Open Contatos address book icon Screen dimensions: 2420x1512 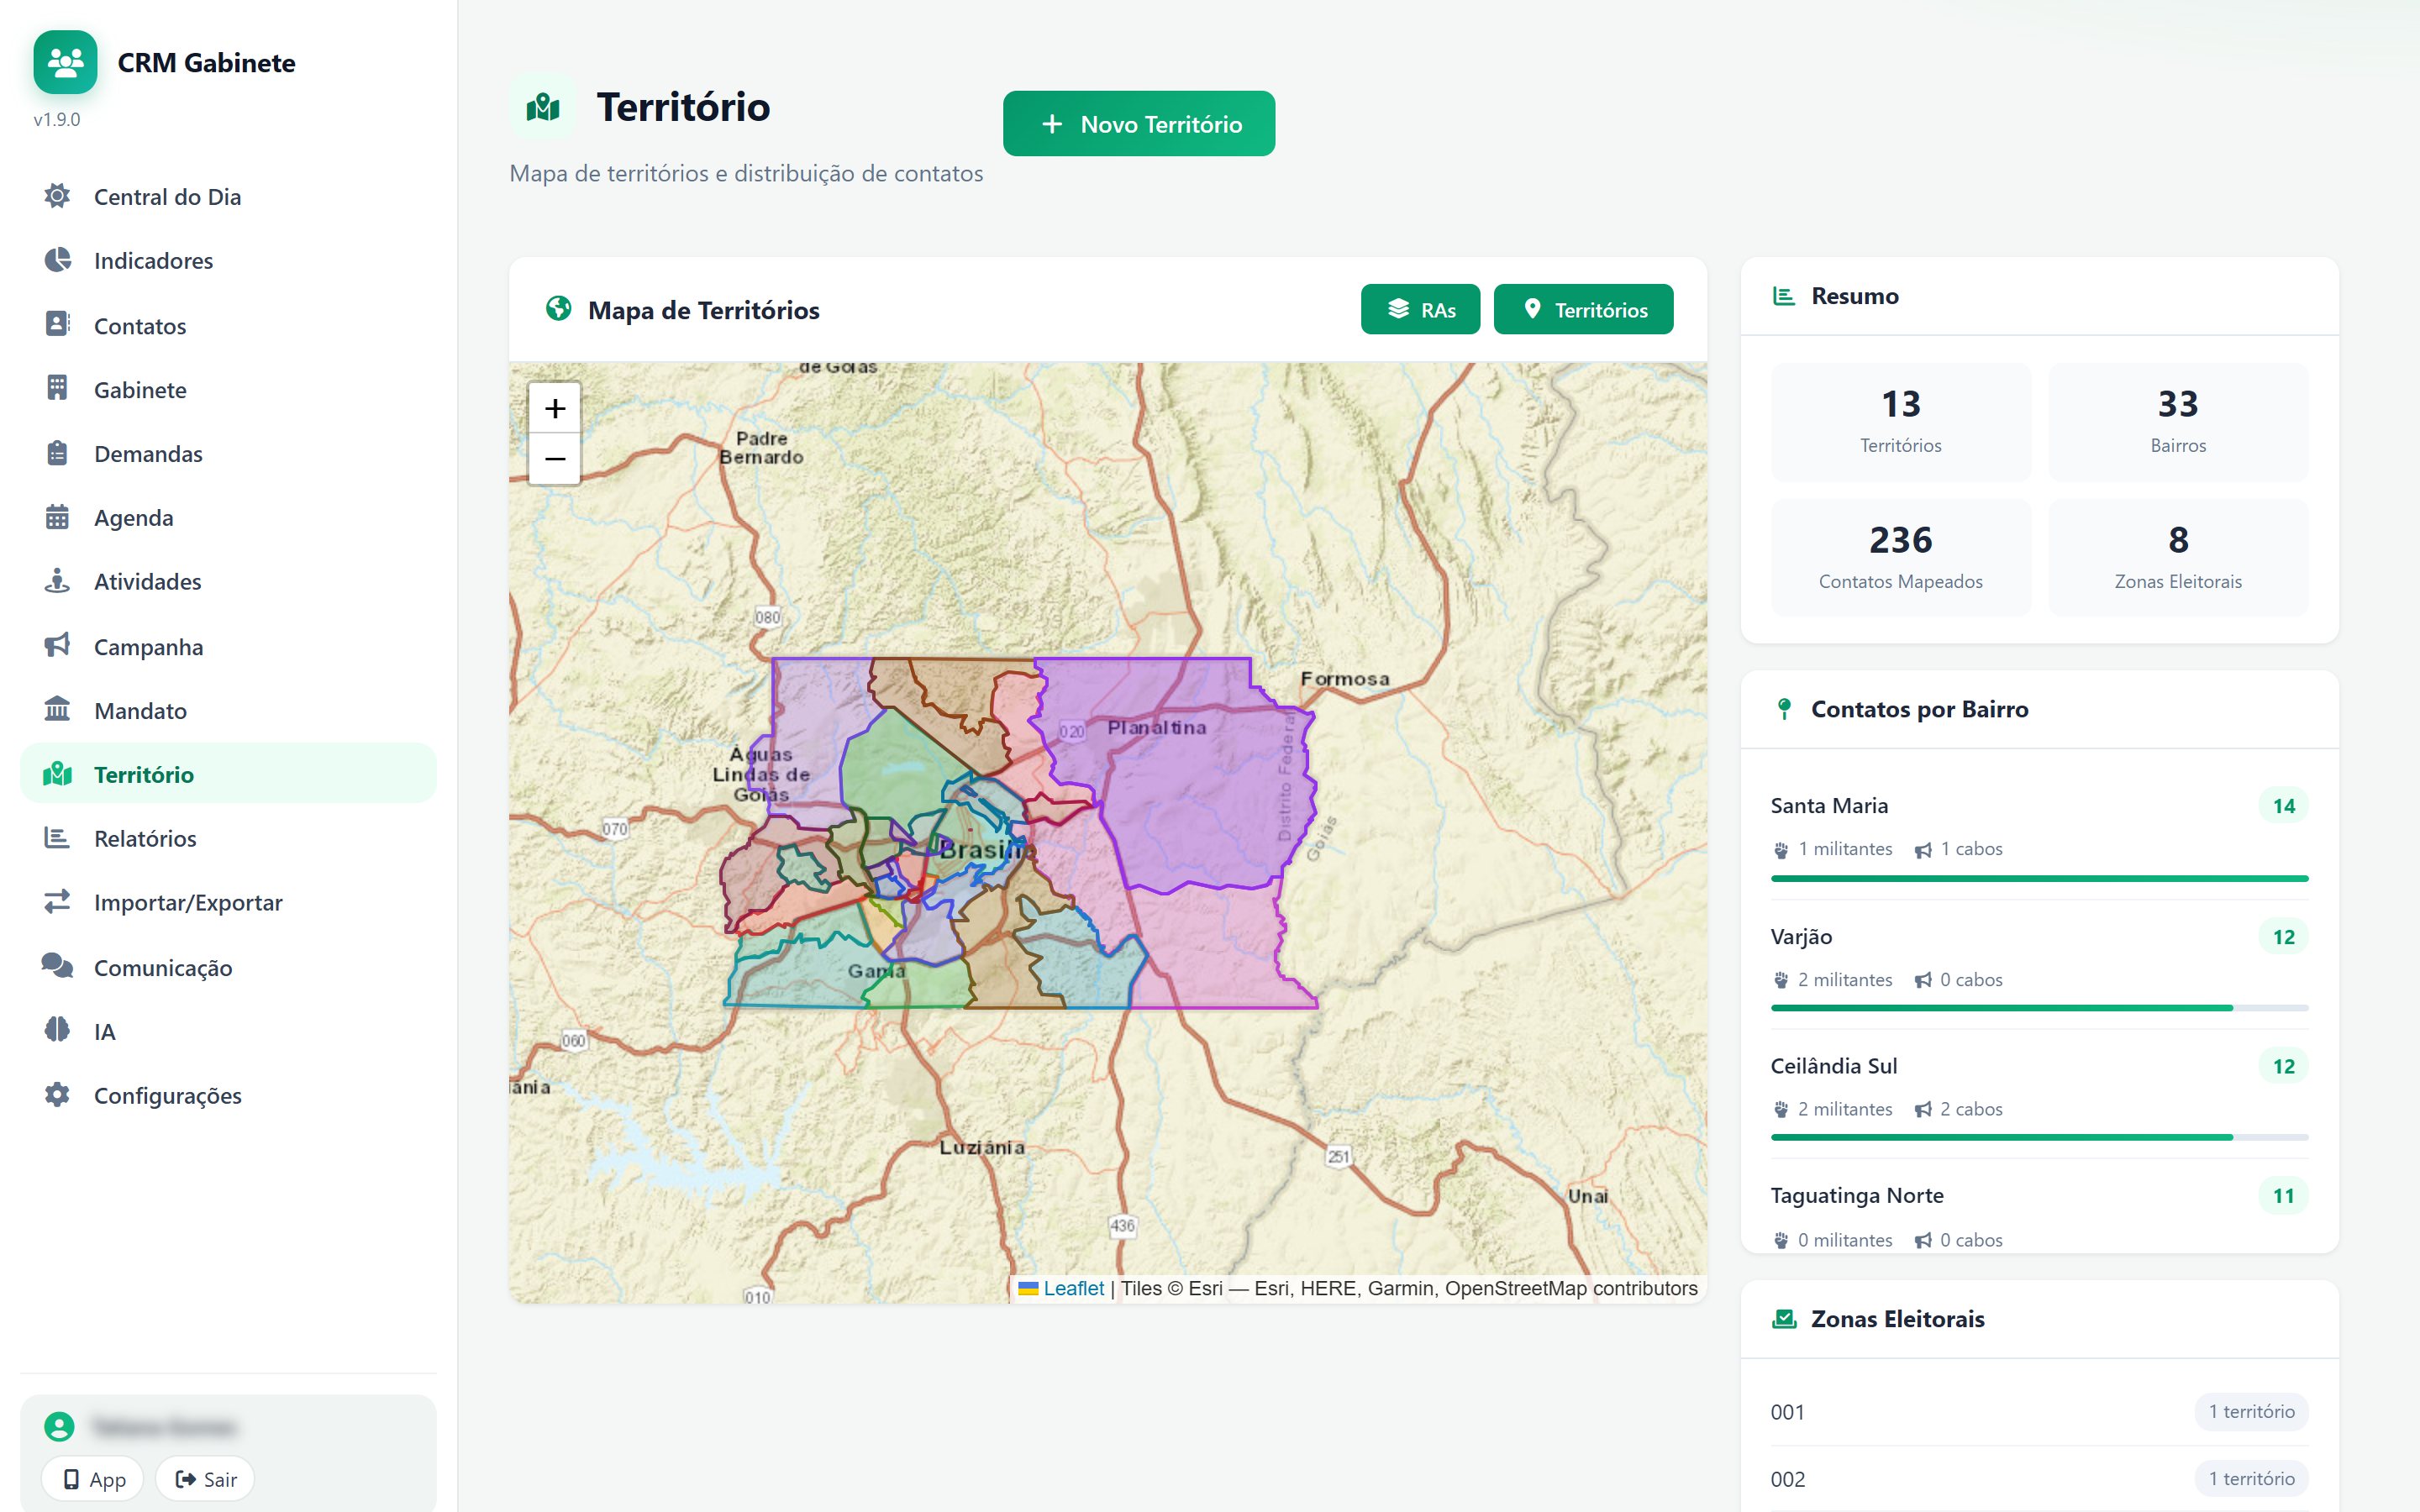click(x=57, y=324)
